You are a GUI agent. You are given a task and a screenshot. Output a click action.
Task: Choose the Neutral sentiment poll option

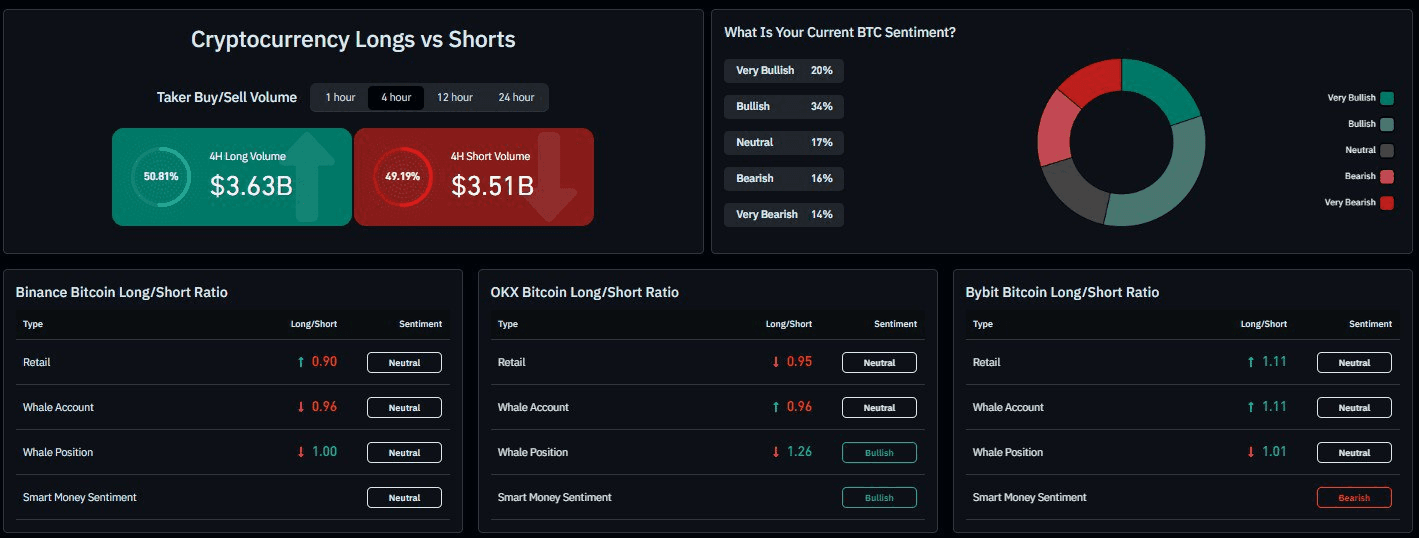coord(784,143)
